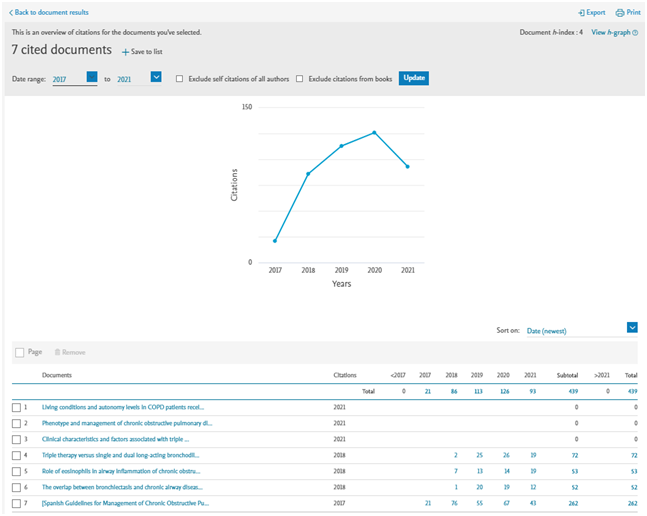The width and height of the screenshot is (647, 516).
Task: Click the View h-graph help icon
Action: 636,32
